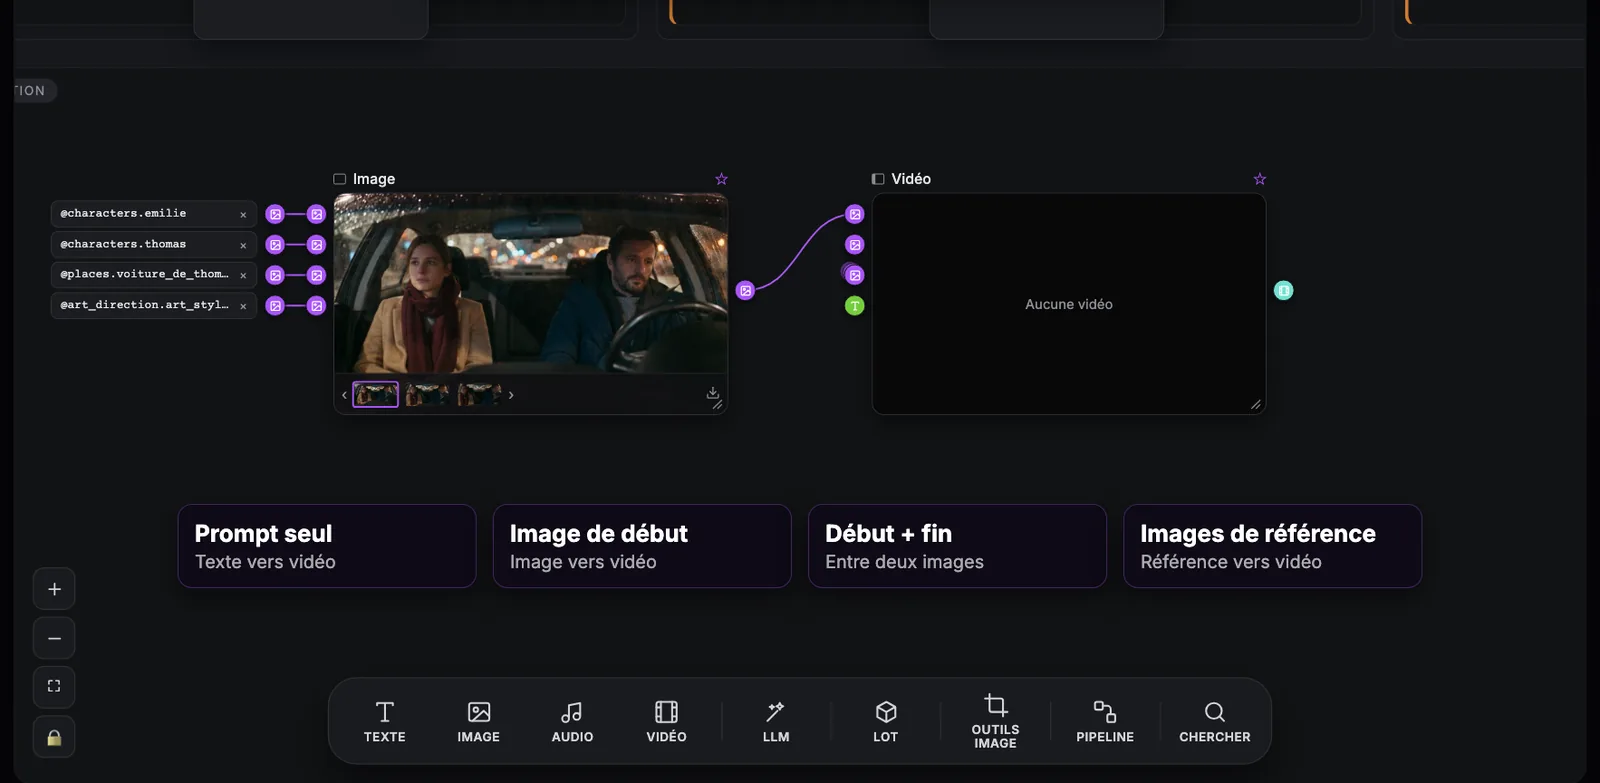Show next image thumbnails
Image resolution: width=1600 pixels, height=783 pixels.
click(511, 395)
